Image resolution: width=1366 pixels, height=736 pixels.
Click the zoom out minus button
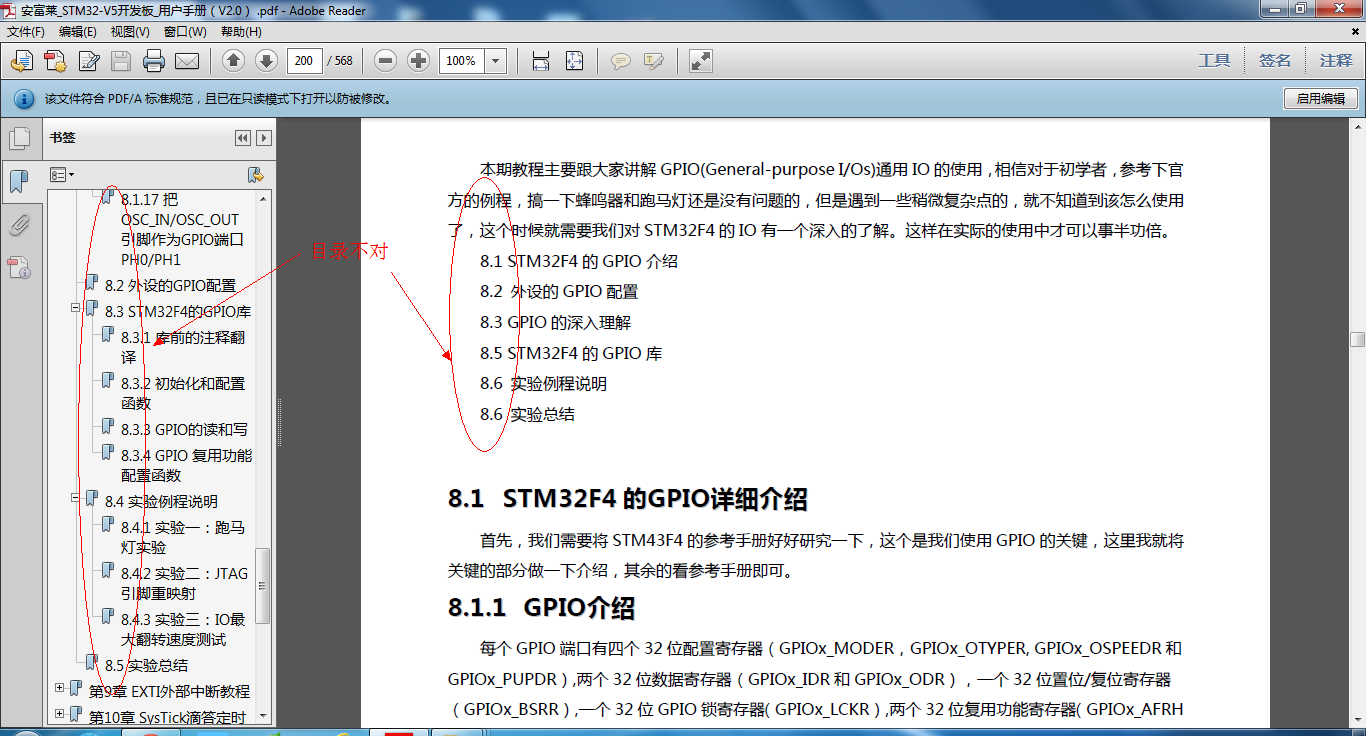386,61
